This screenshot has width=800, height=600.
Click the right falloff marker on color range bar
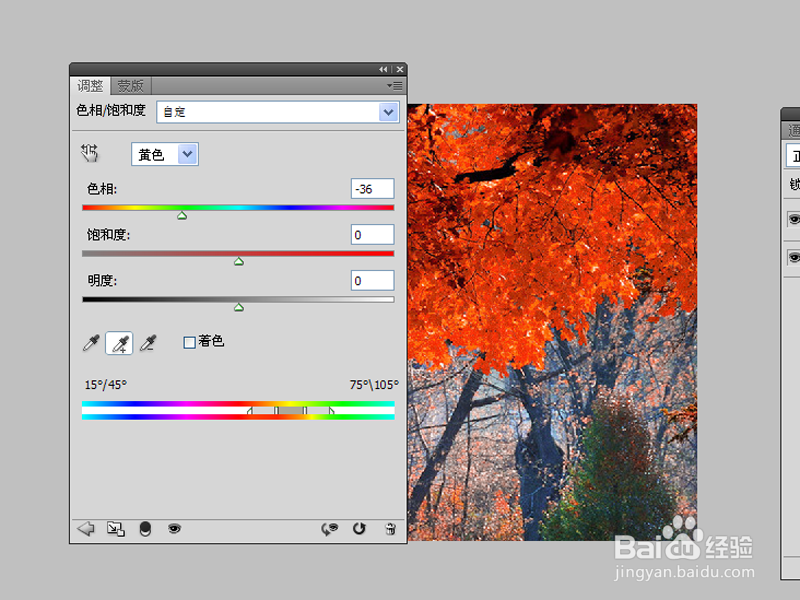(x=332, y=410)
